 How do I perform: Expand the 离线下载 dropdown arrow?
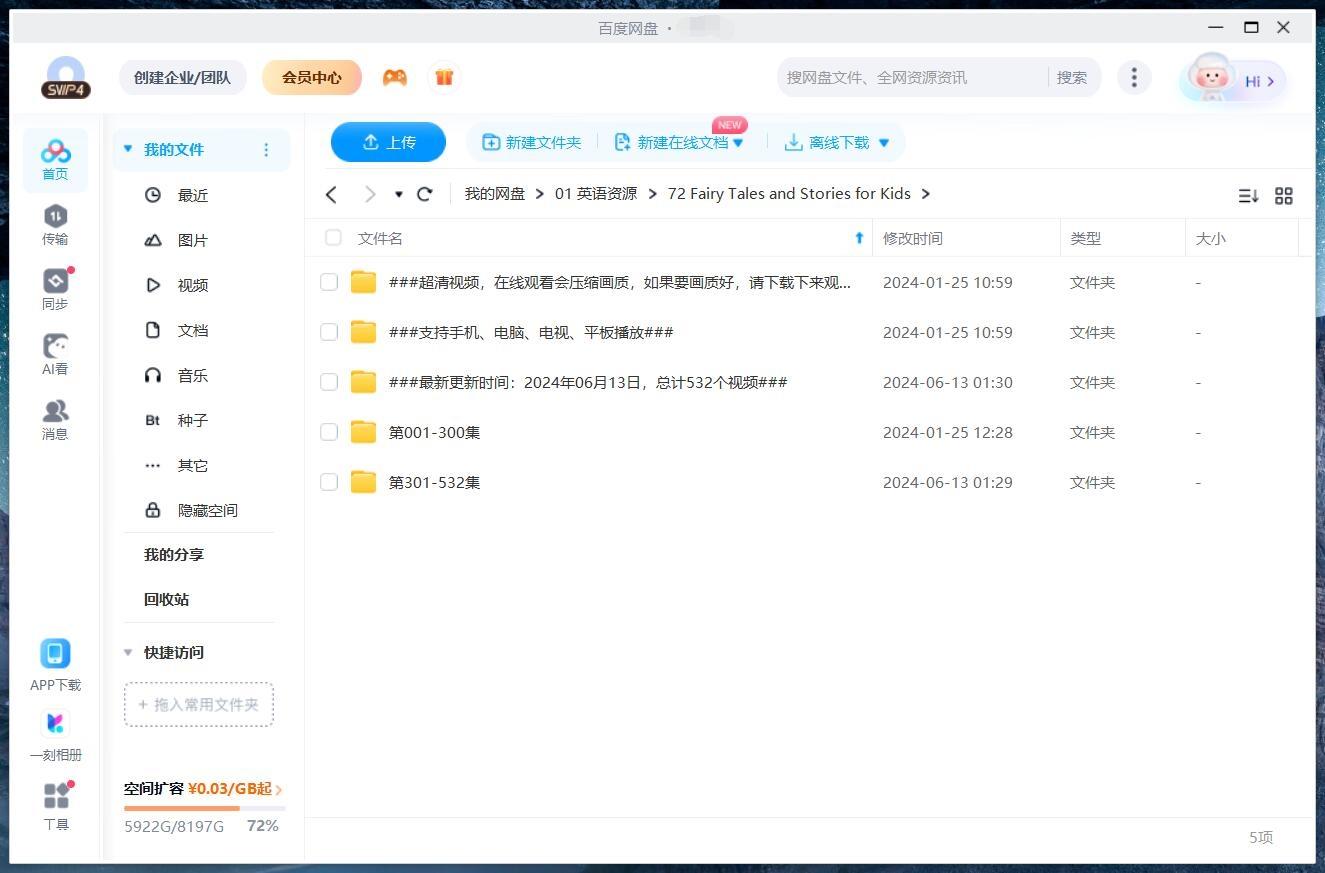[x=884, y=143]
